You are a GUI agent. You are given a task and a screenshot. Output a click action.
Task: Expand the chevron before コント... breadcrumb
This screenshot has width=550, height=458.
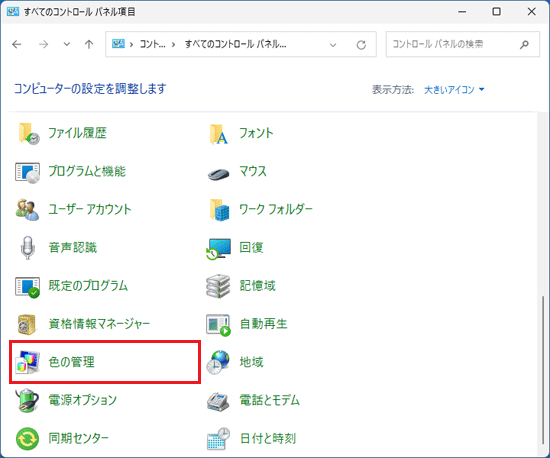[x=131, y=45]
